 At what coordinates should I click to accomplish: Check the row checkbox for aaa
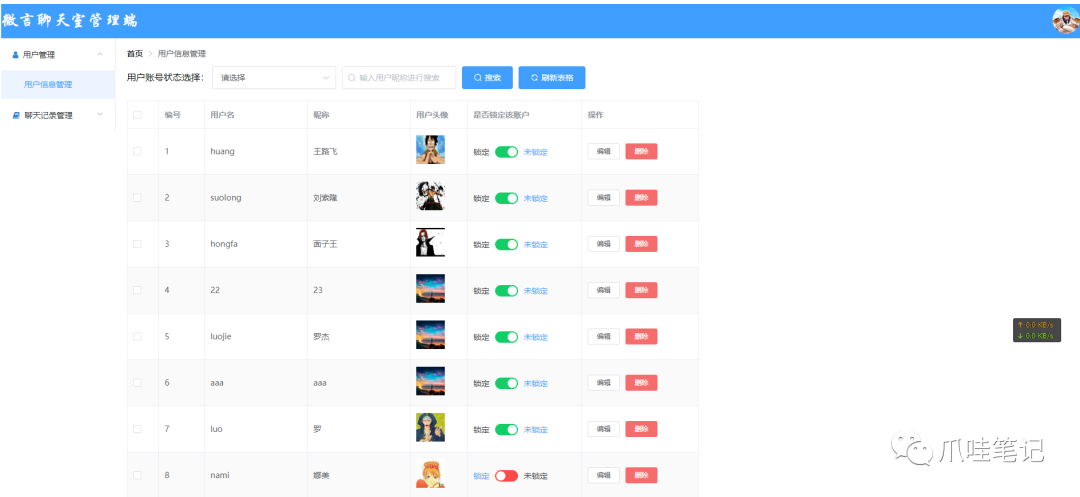(x=137, y=383)
